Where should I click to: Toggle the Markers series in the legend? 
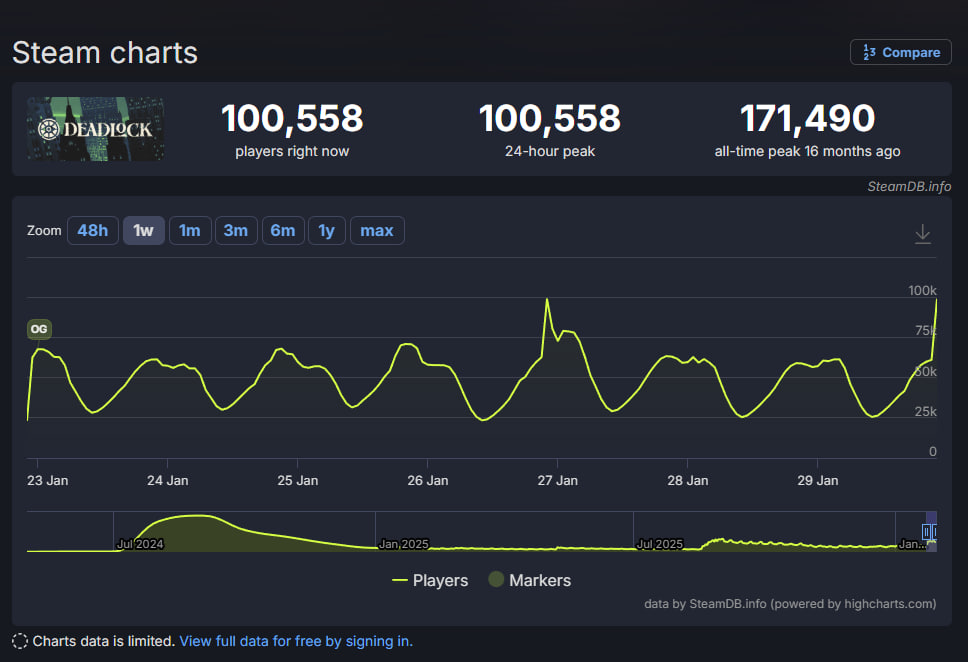(529, 580)
